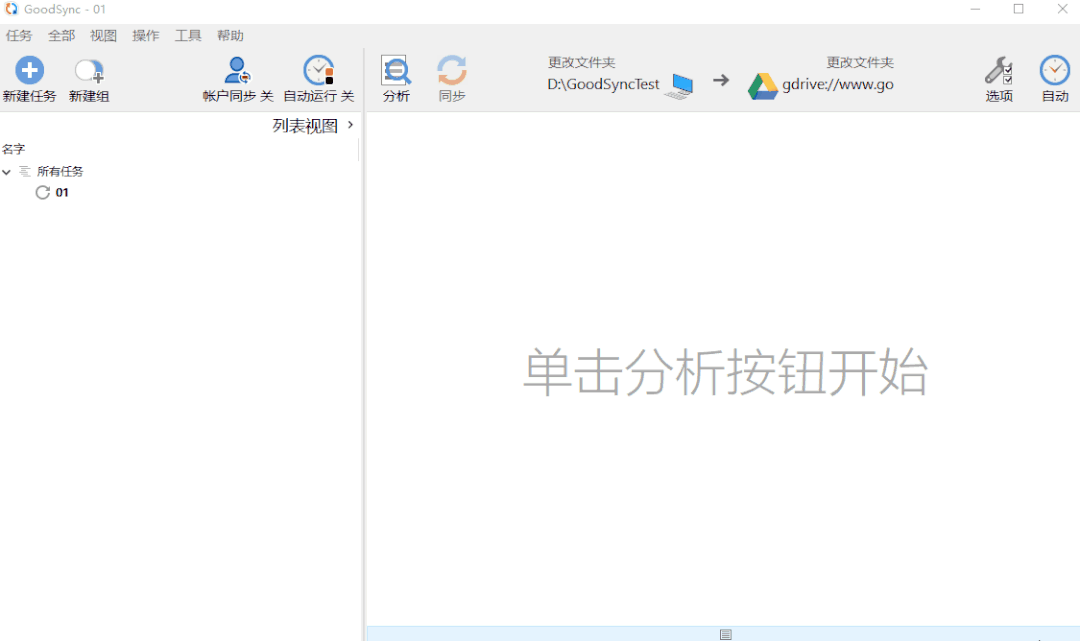The width and height of the screenshot is (1080, 641).
Task: Open the 帮助 menu
Action: point(230,36)
